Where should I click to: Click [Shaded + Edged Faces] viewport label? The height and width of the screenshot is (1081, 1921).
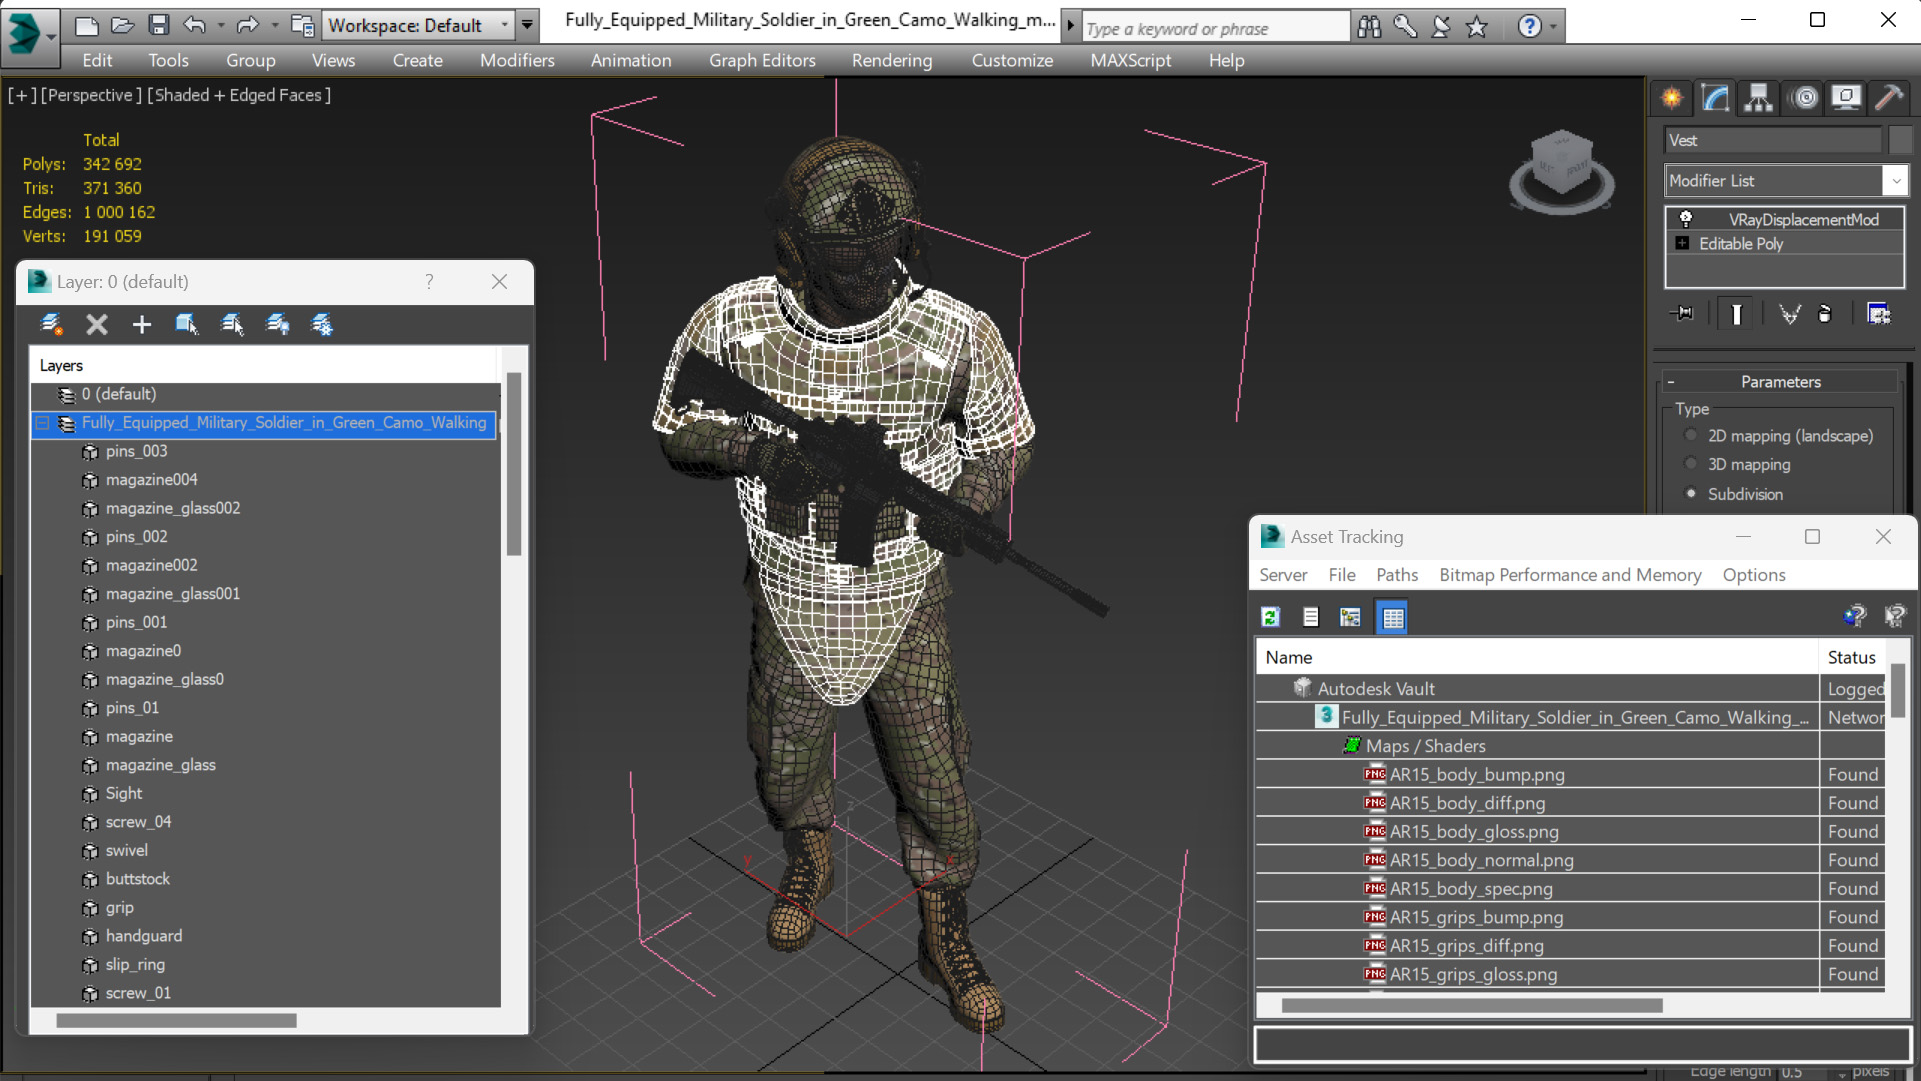pyautogui.click(x=239, y=95)
